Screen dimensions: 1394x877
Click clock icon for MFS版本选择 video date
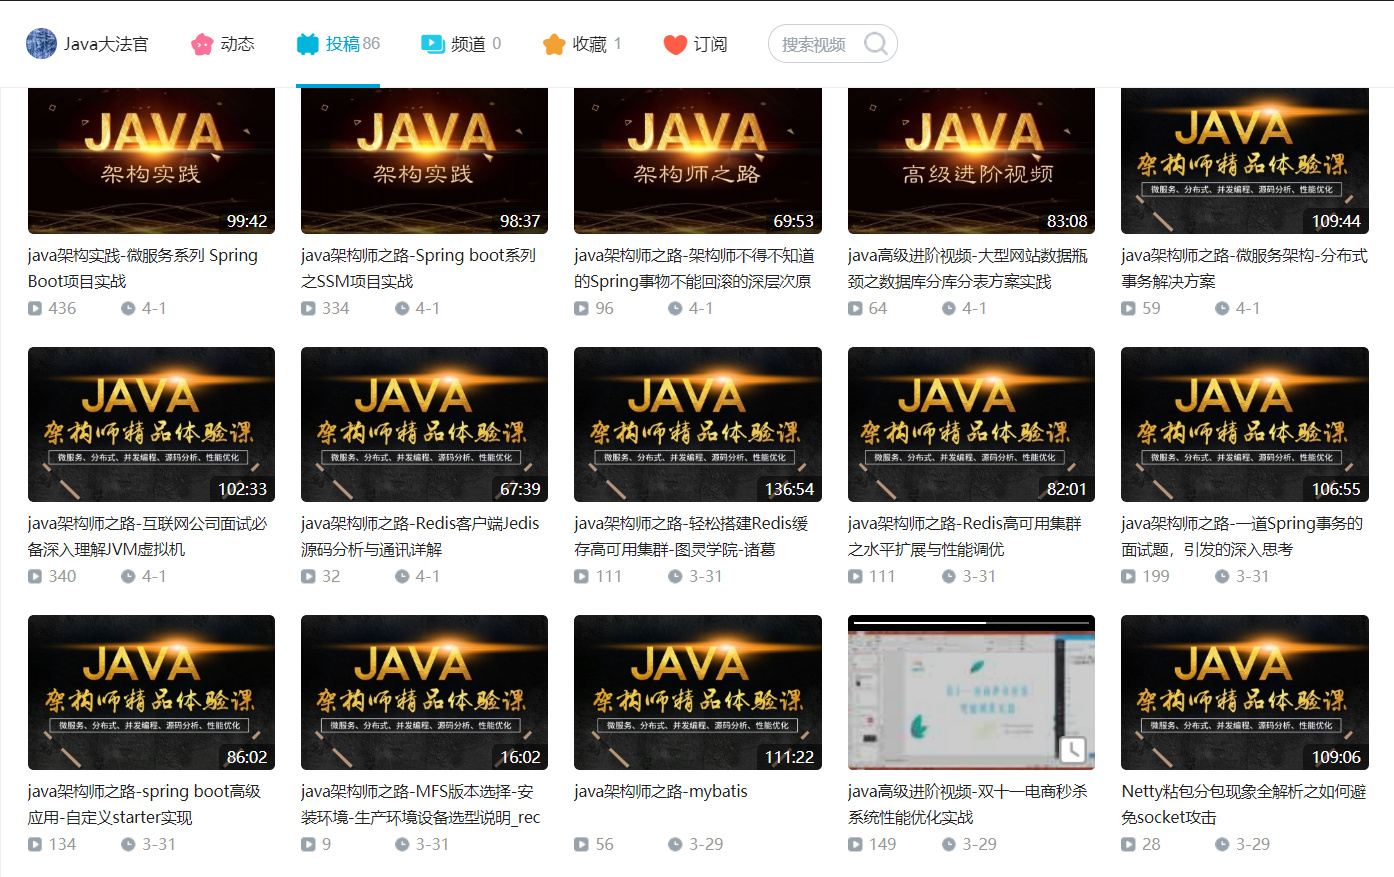(x=402, y=844)
